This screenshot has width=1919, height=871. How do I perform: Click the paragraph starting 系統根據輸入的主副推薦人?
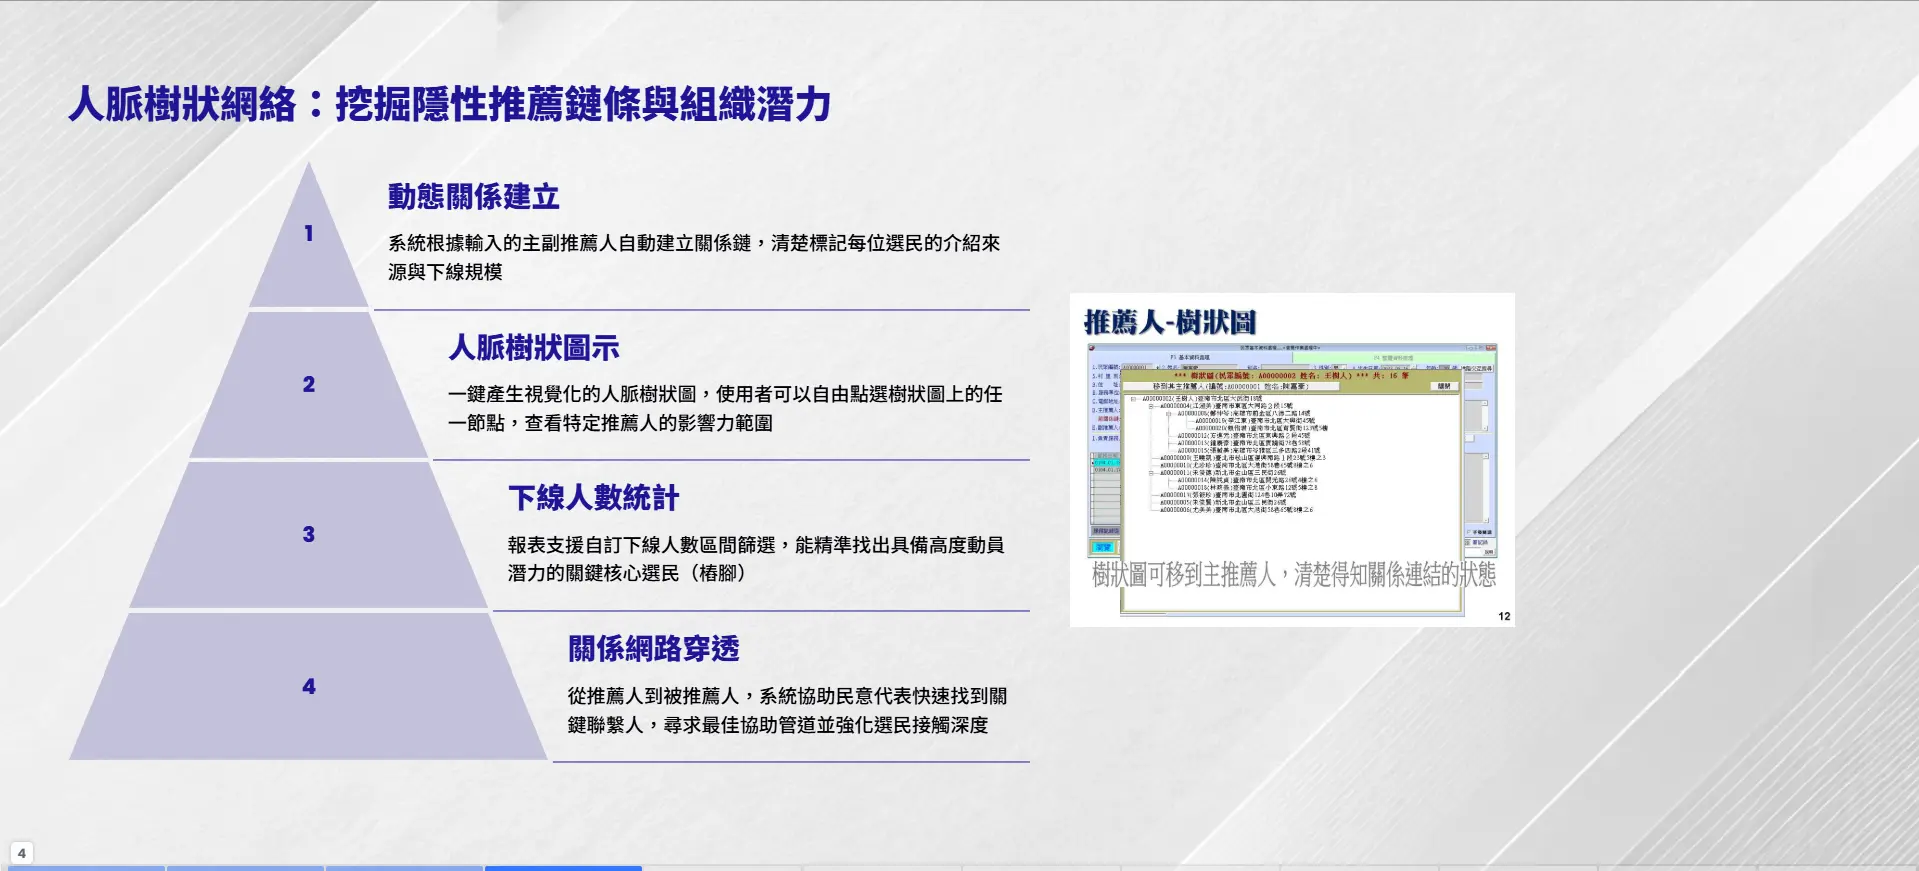click(x=694, y=257)
